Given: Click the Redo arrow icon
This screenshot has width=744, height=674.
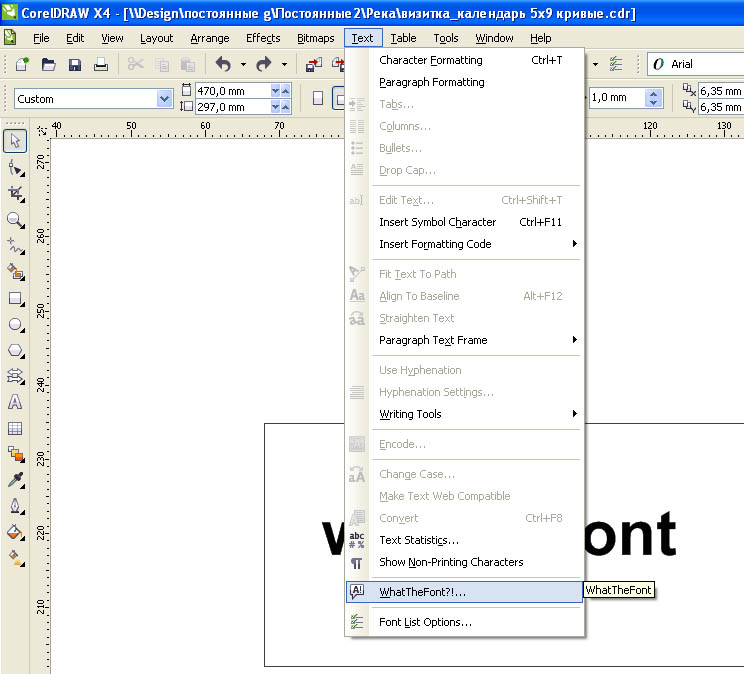Looking at the screenshot, I should click(x=263, y=64).
